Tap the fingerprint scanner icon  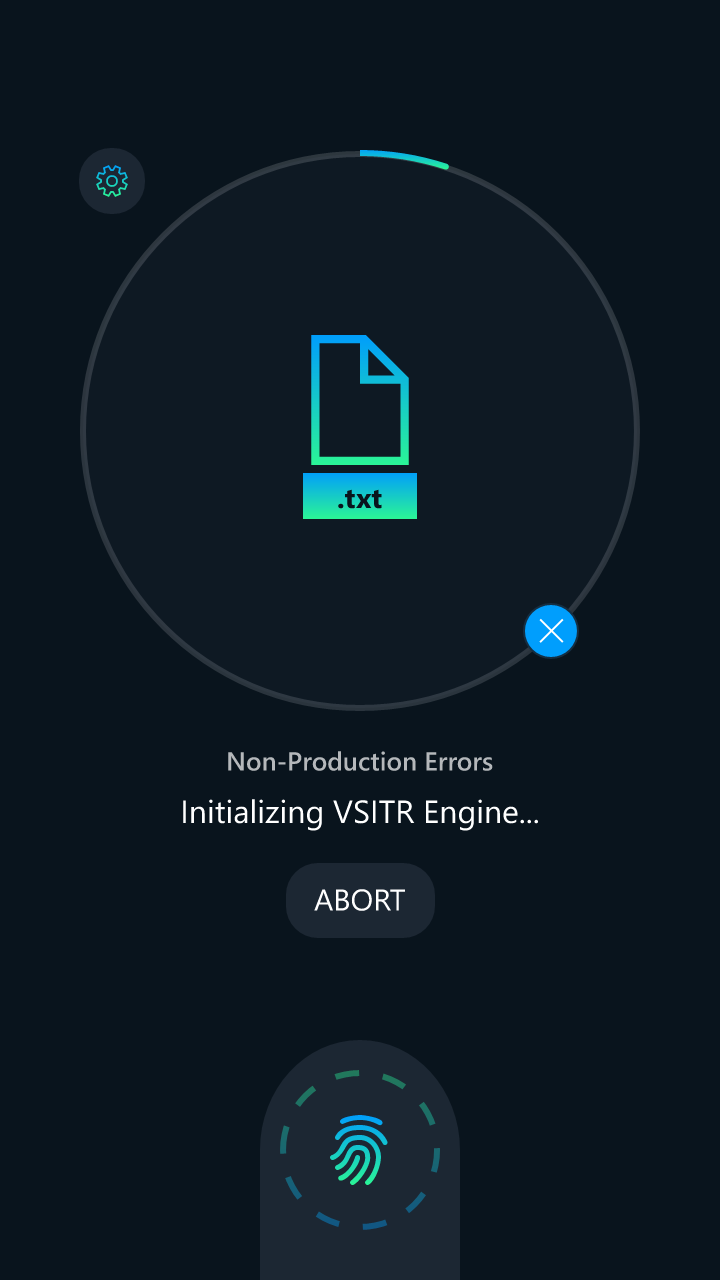[359, 1149]
